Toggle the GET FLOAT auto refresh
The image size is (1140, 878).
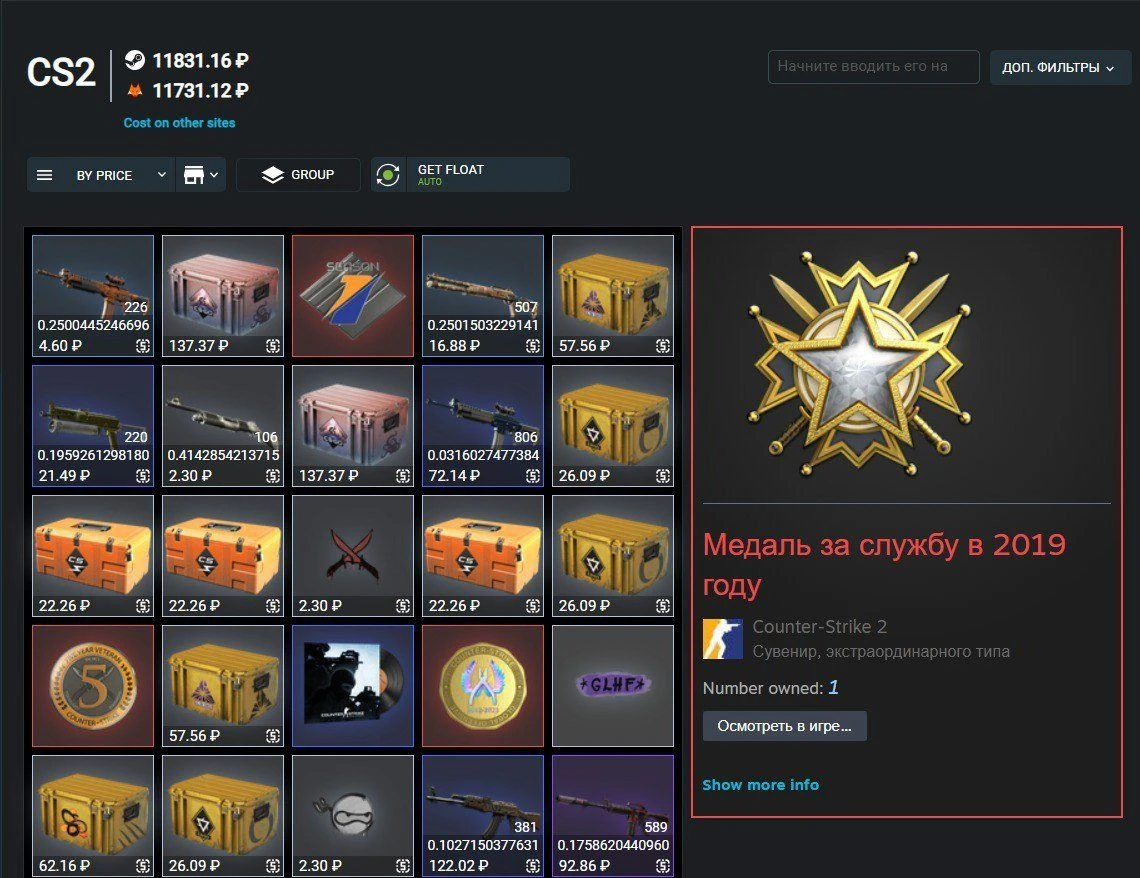coord(388,175)
